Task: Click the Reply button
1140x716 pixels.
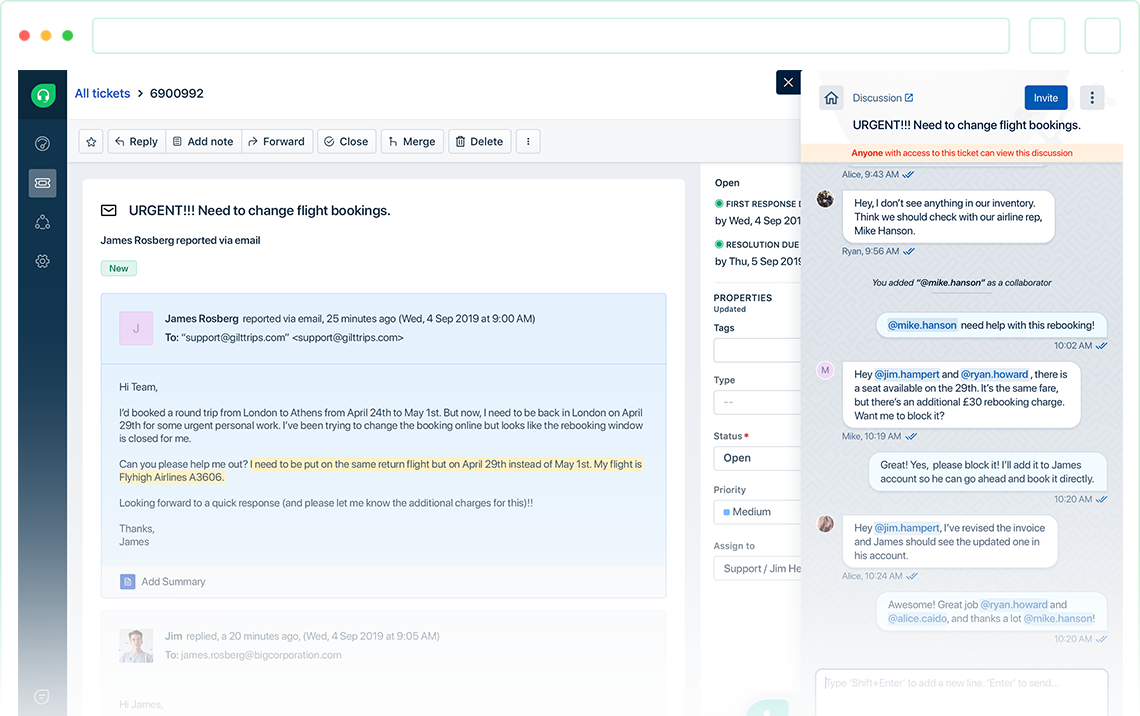Action: (x=137, y=142)
